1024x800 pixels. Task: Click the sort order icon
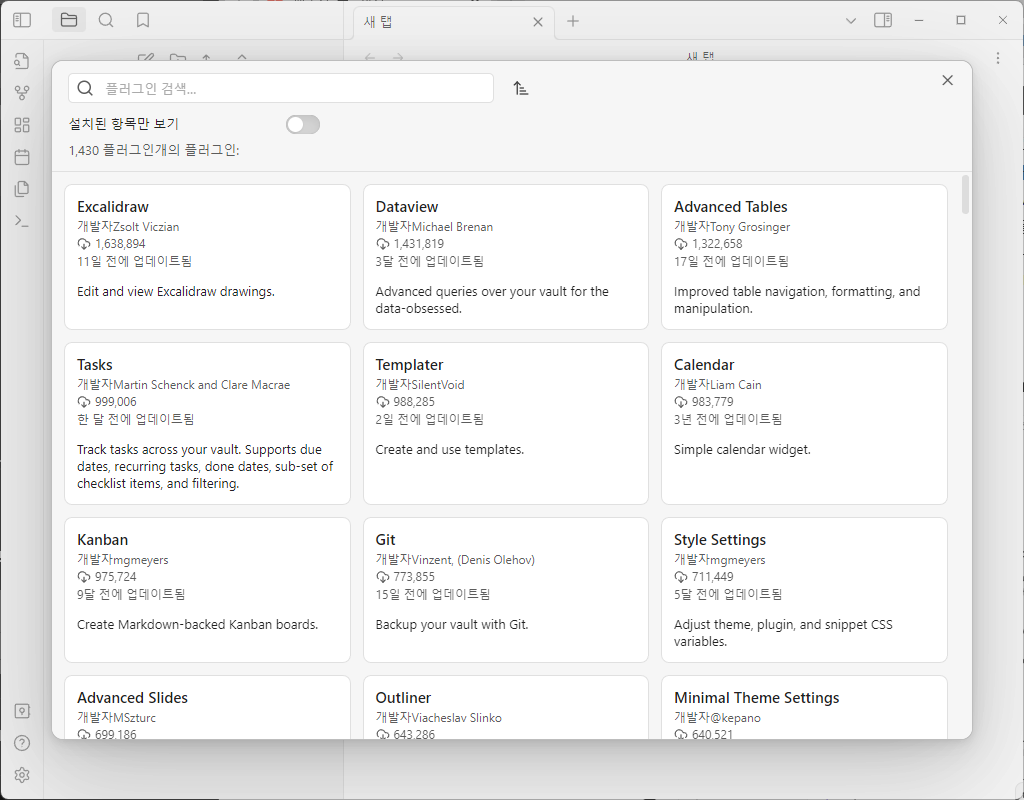coord(520,88)
